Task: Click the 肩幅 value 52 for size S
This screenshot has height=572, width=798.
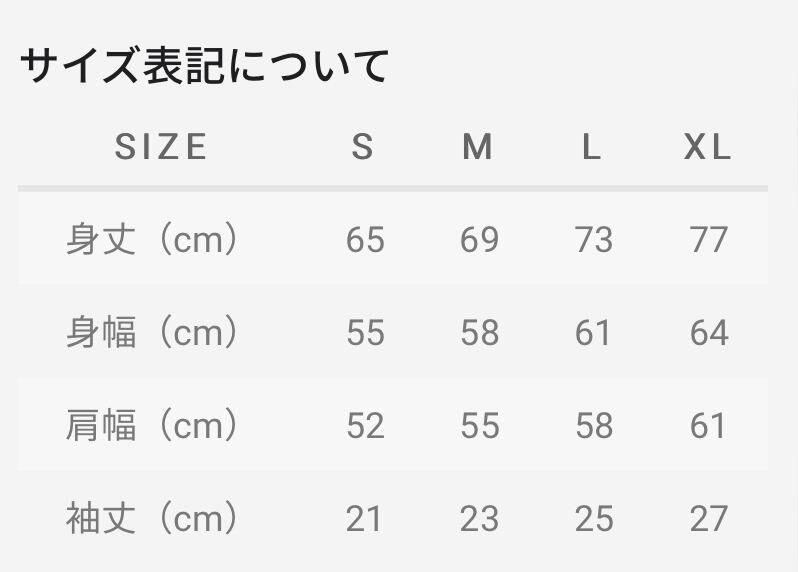Action: 365,426
